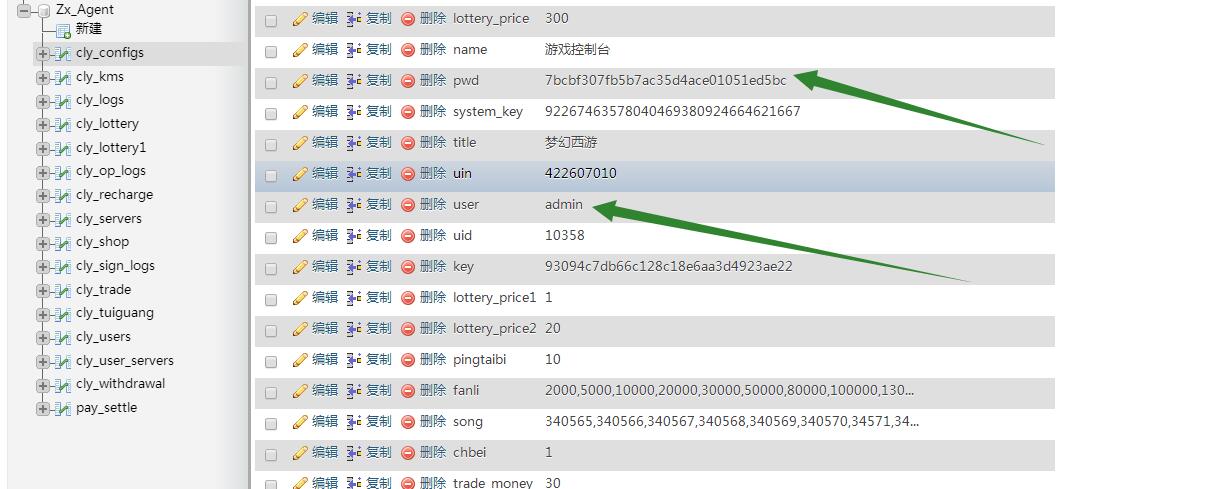Click the copy icon in lottery_price1 row
Image resolution: width=1219 pixels, height=489 pixels.
click(x=354, y=298)
